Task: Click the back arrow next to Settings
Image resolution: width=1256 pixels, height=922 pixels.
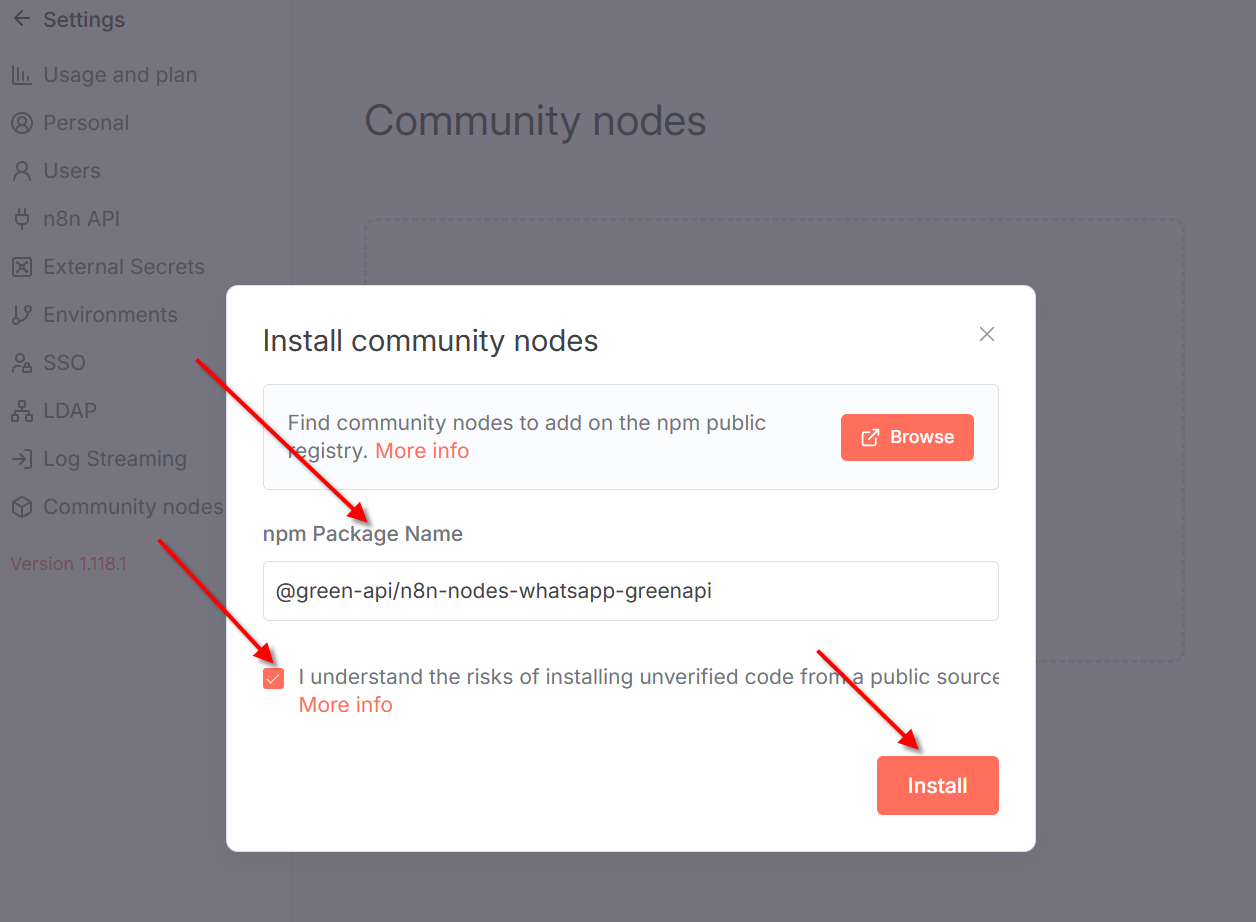Action: tap(21, 19)
